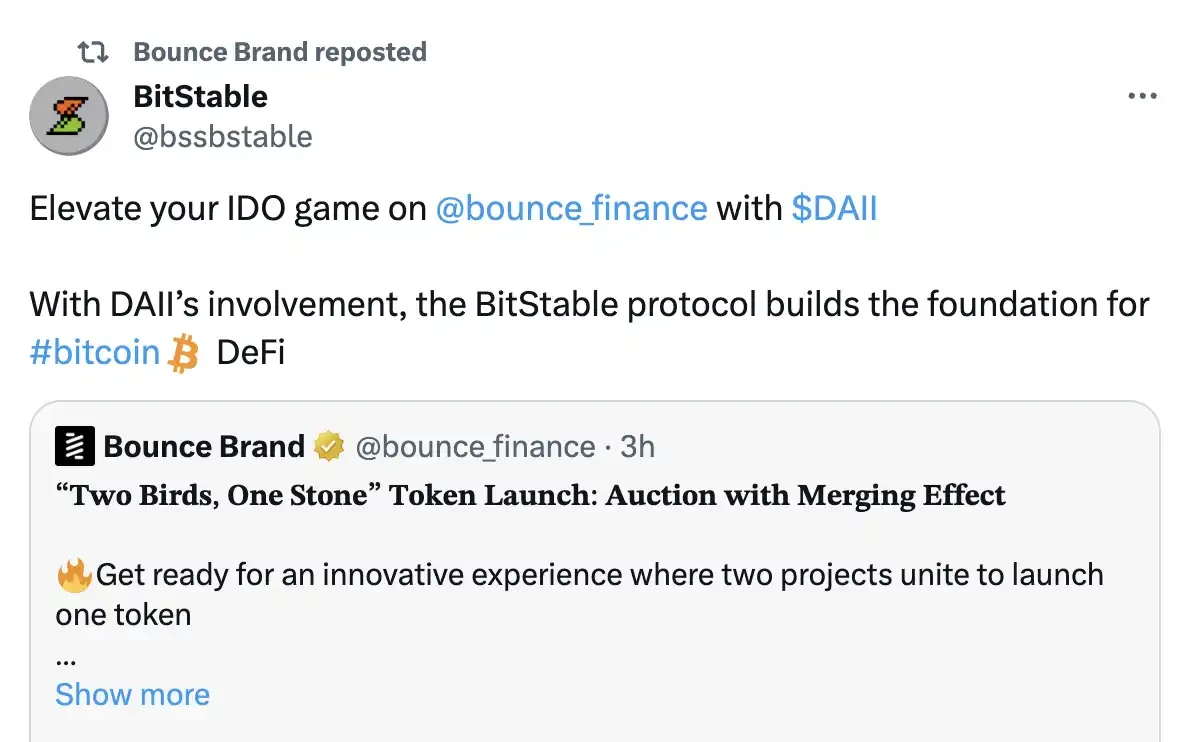This screenshot has height=742, width=1188.
Task: Click @bounce_finance handle in quoted tweet
Action: point(475,446)
